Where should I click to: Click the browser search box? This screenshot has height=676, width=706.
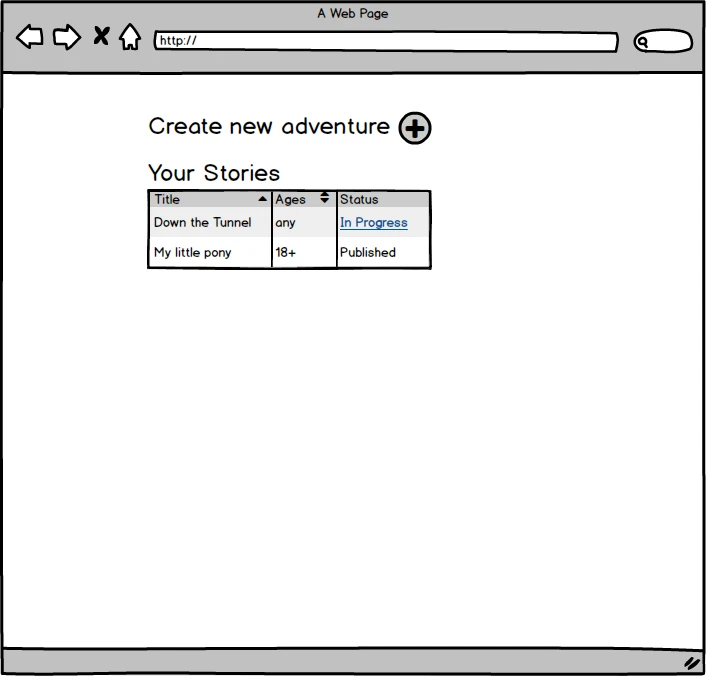point(663,41)
